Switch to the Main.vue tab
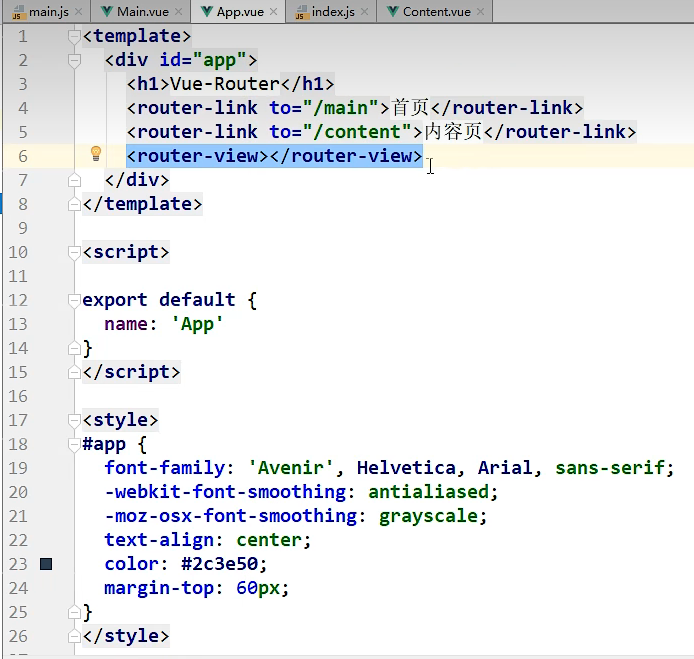 click(x=143, y=12)
